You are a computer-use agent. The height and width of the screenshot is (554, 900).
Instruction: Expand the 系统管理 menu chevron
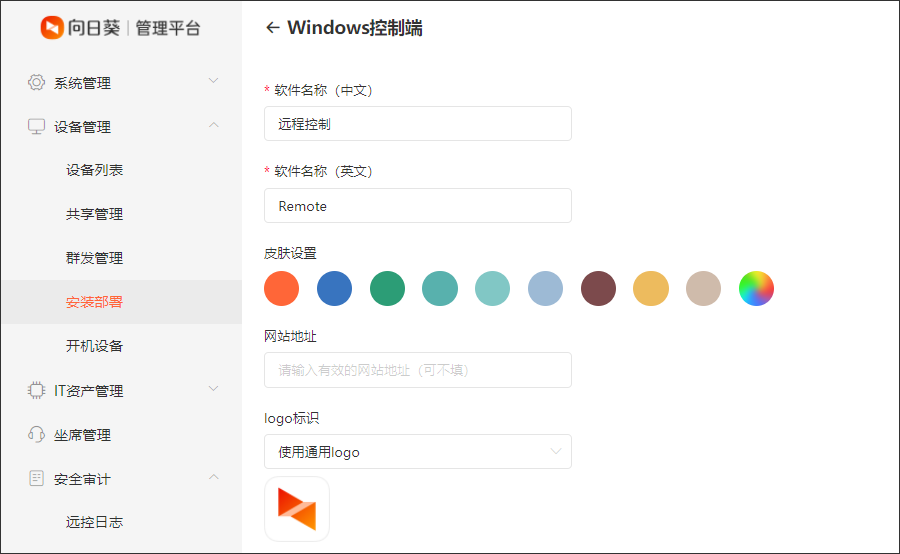[x=213, y=81]
